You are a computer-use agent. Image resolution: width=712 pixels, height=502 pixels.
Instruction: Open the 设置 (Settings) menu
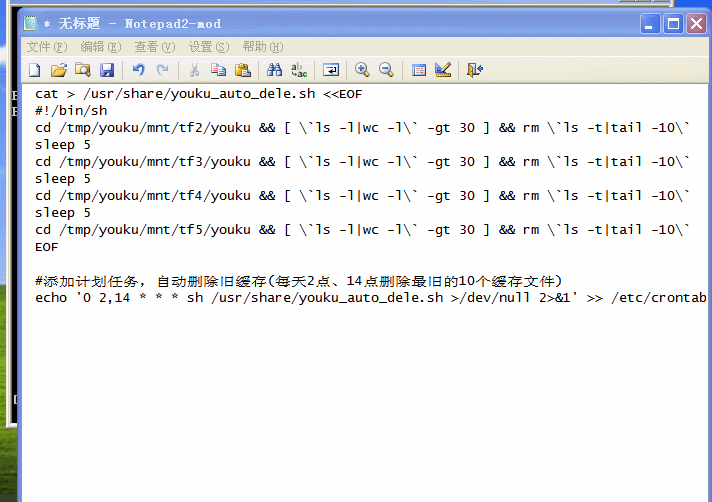(x=209, y=47)
